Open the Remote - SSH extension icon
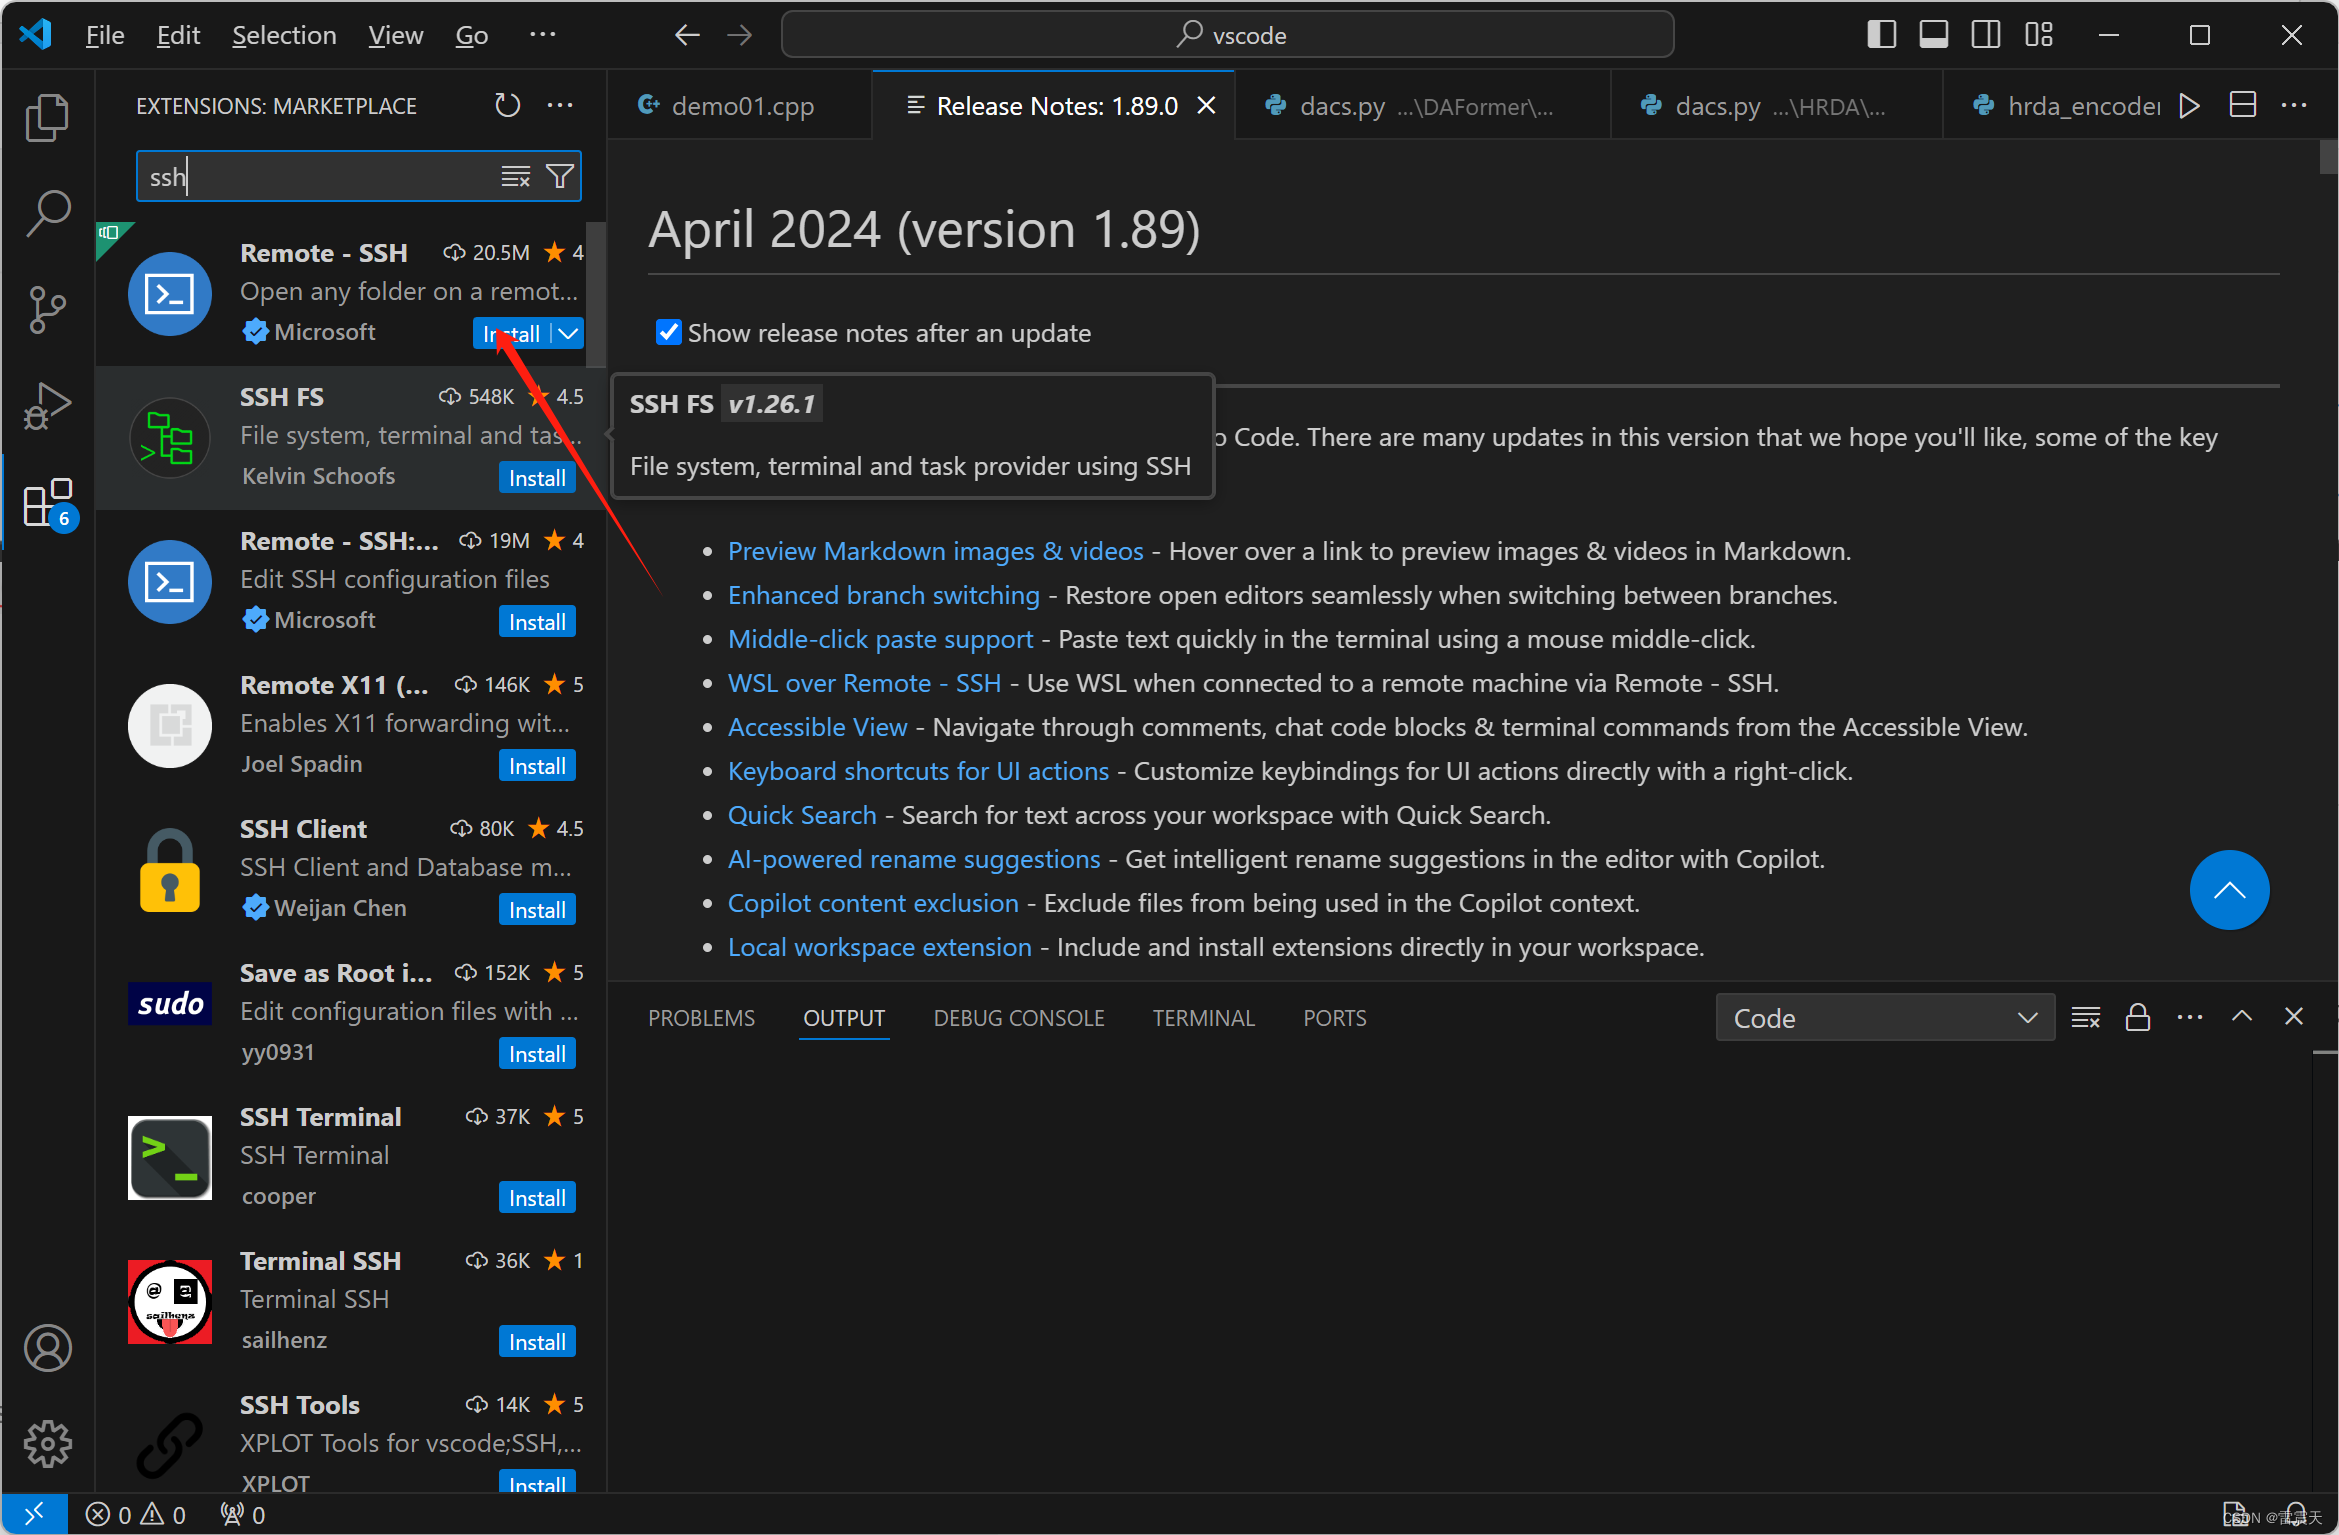 pyautogui.click(x=170, y=294)
